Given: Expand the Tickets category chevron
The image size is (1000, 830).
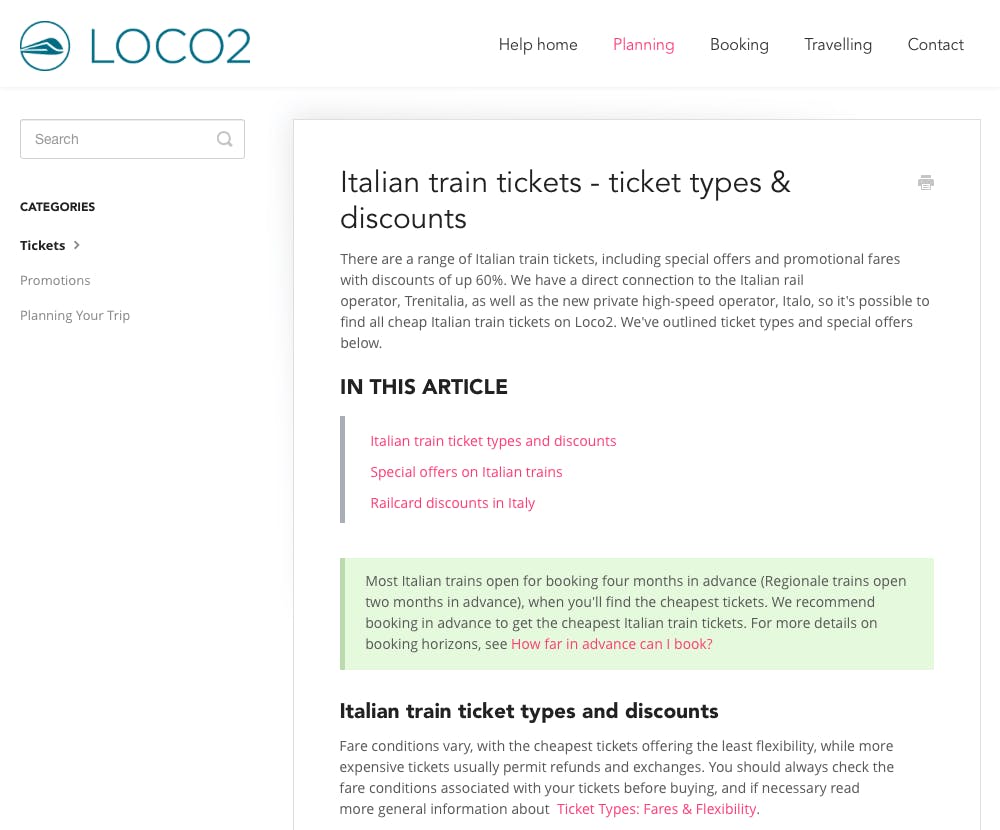Looking at the screenshot, I should tap(77, 245).
